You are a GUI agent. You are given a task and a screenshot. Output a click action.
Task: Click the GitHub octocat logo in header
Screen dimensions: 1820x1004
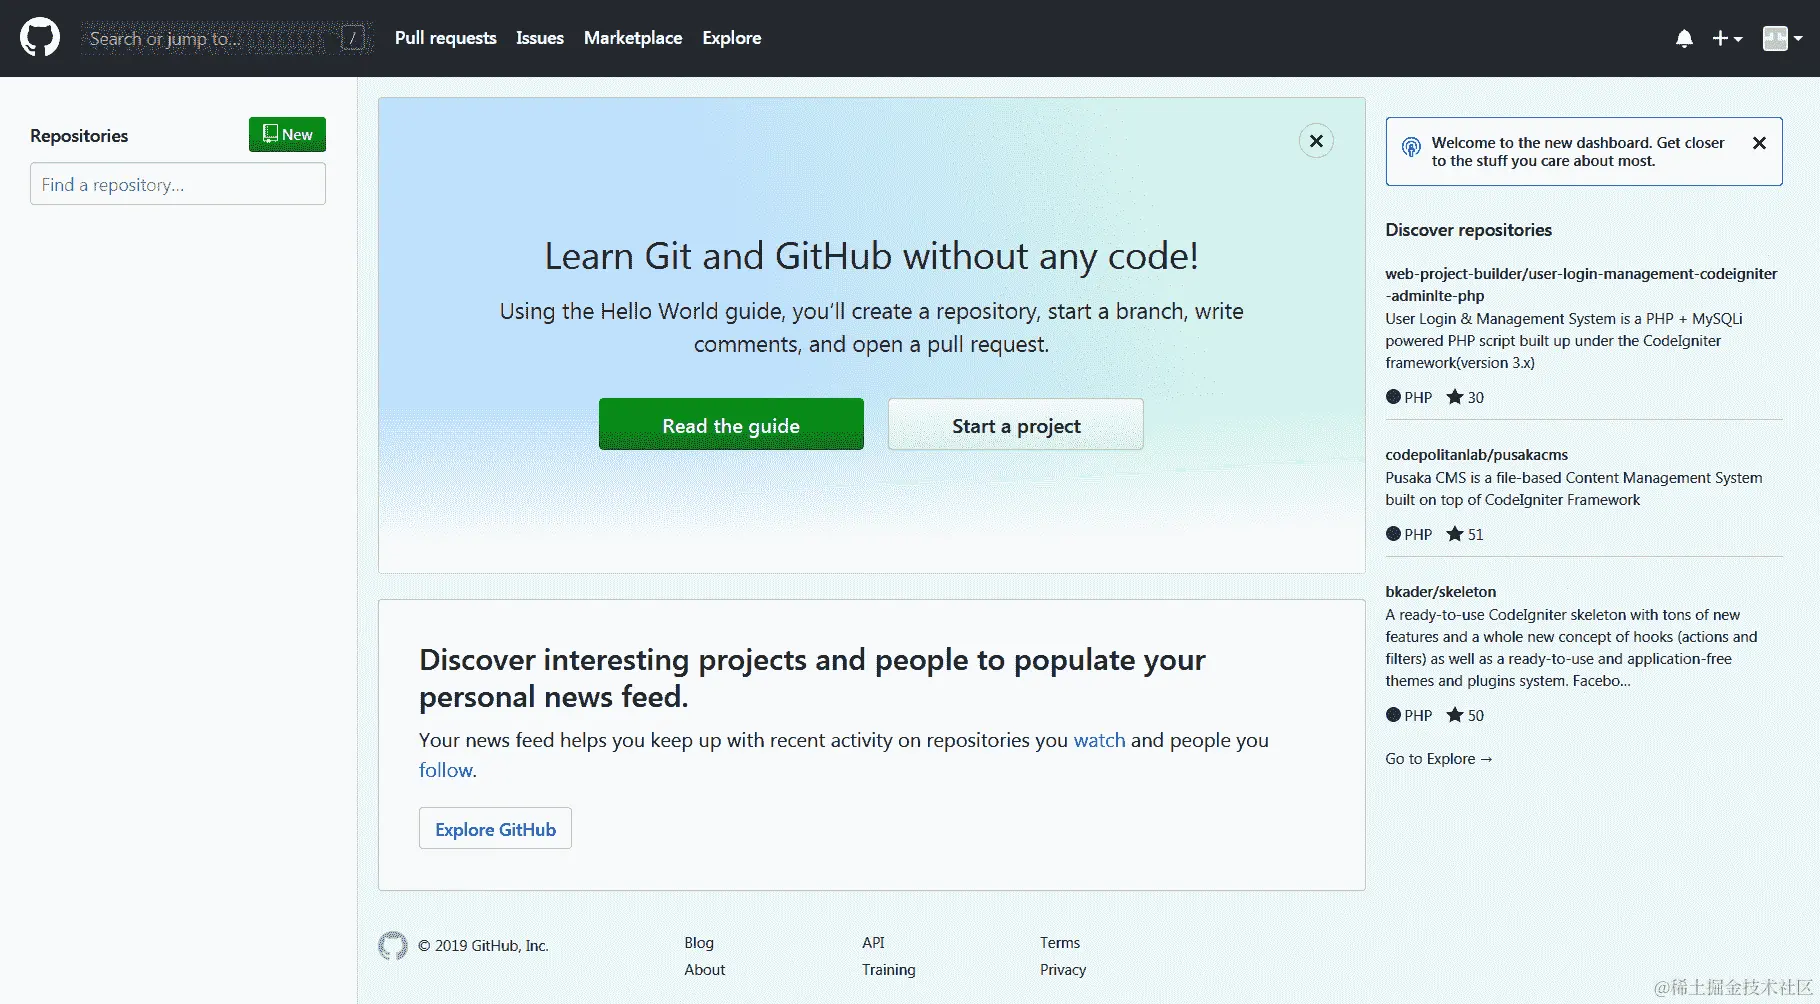coord(40,38)
